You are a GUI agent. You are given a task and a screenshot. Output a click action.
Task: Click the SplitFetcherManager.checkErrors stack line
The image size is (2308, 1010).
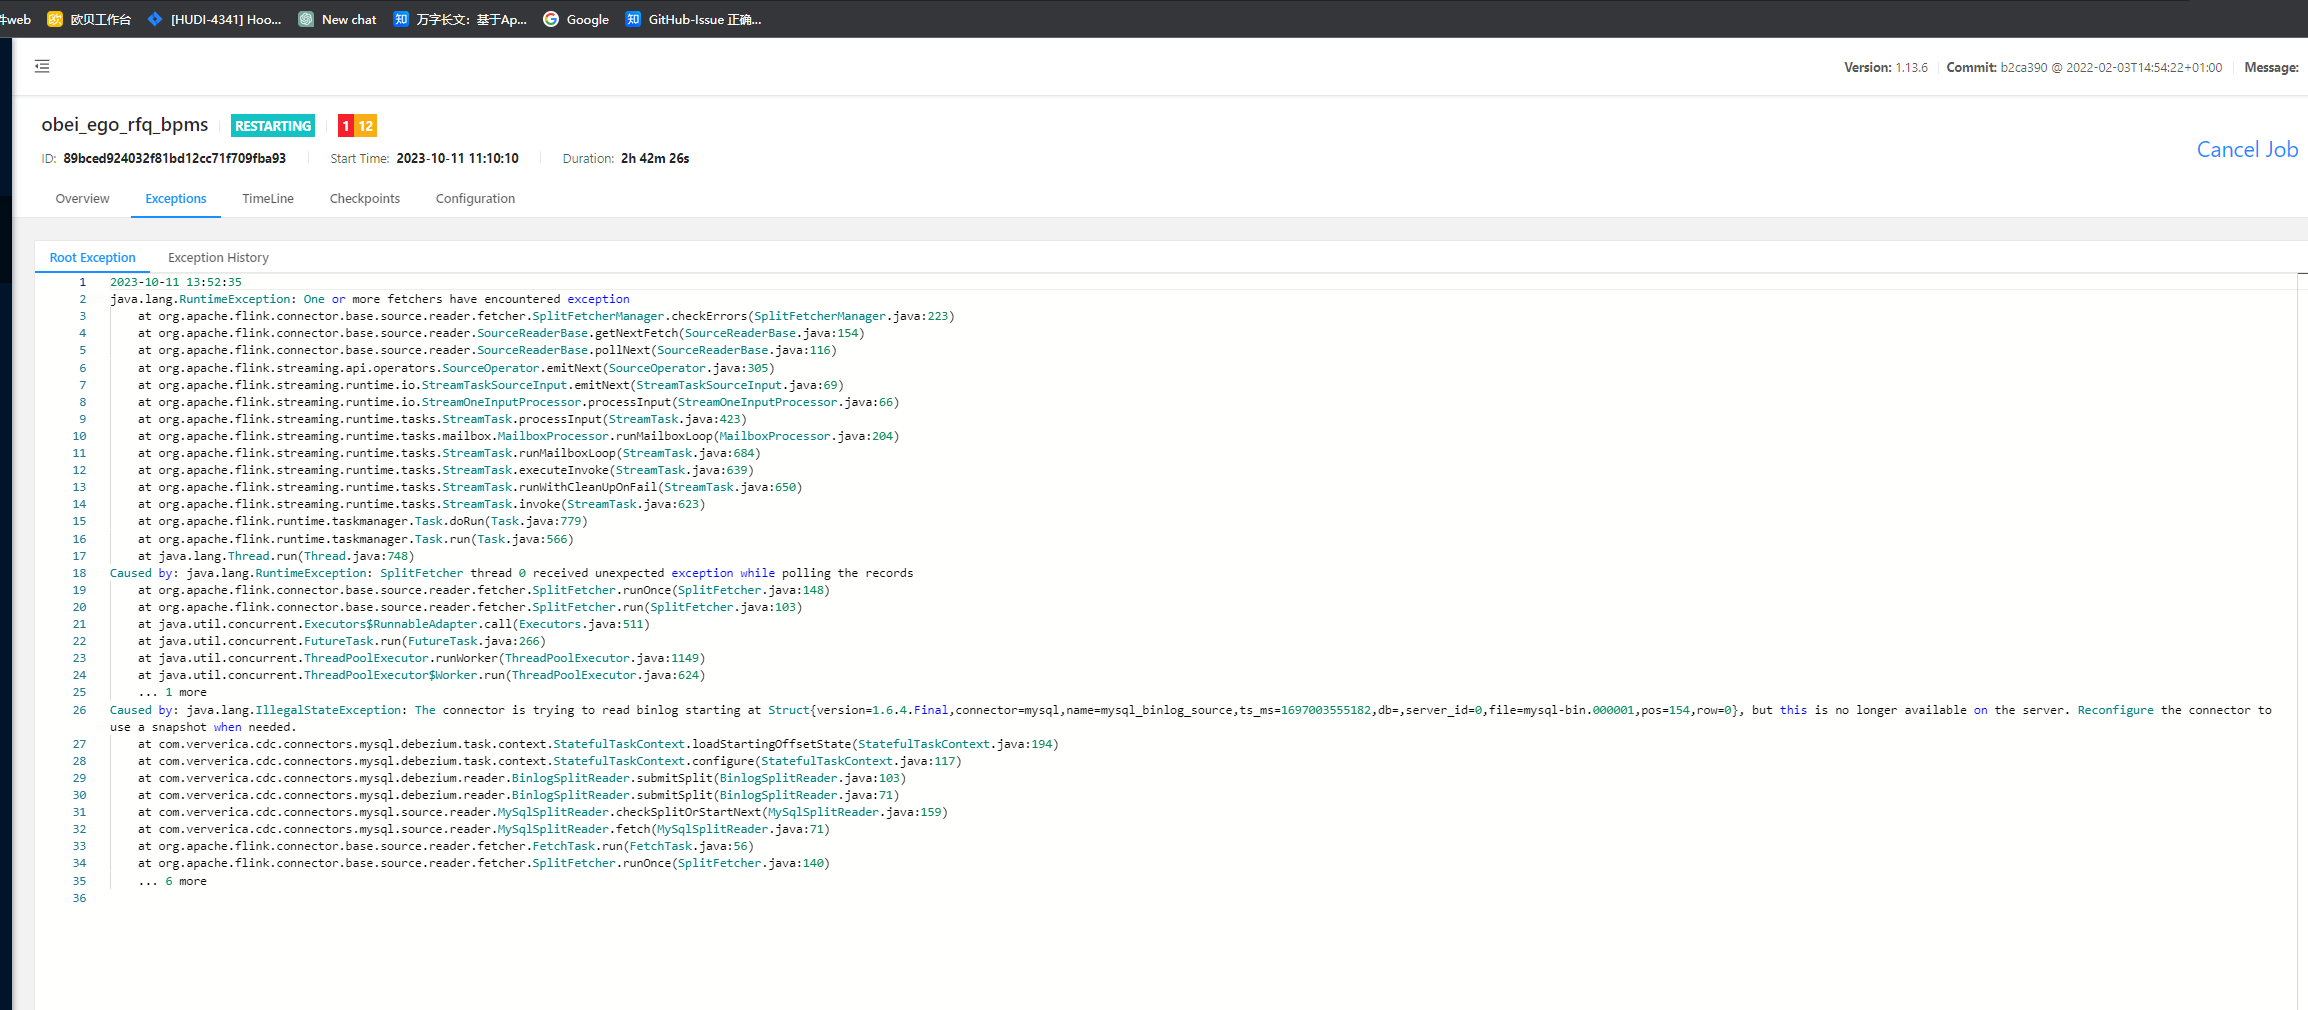point(546,316)
